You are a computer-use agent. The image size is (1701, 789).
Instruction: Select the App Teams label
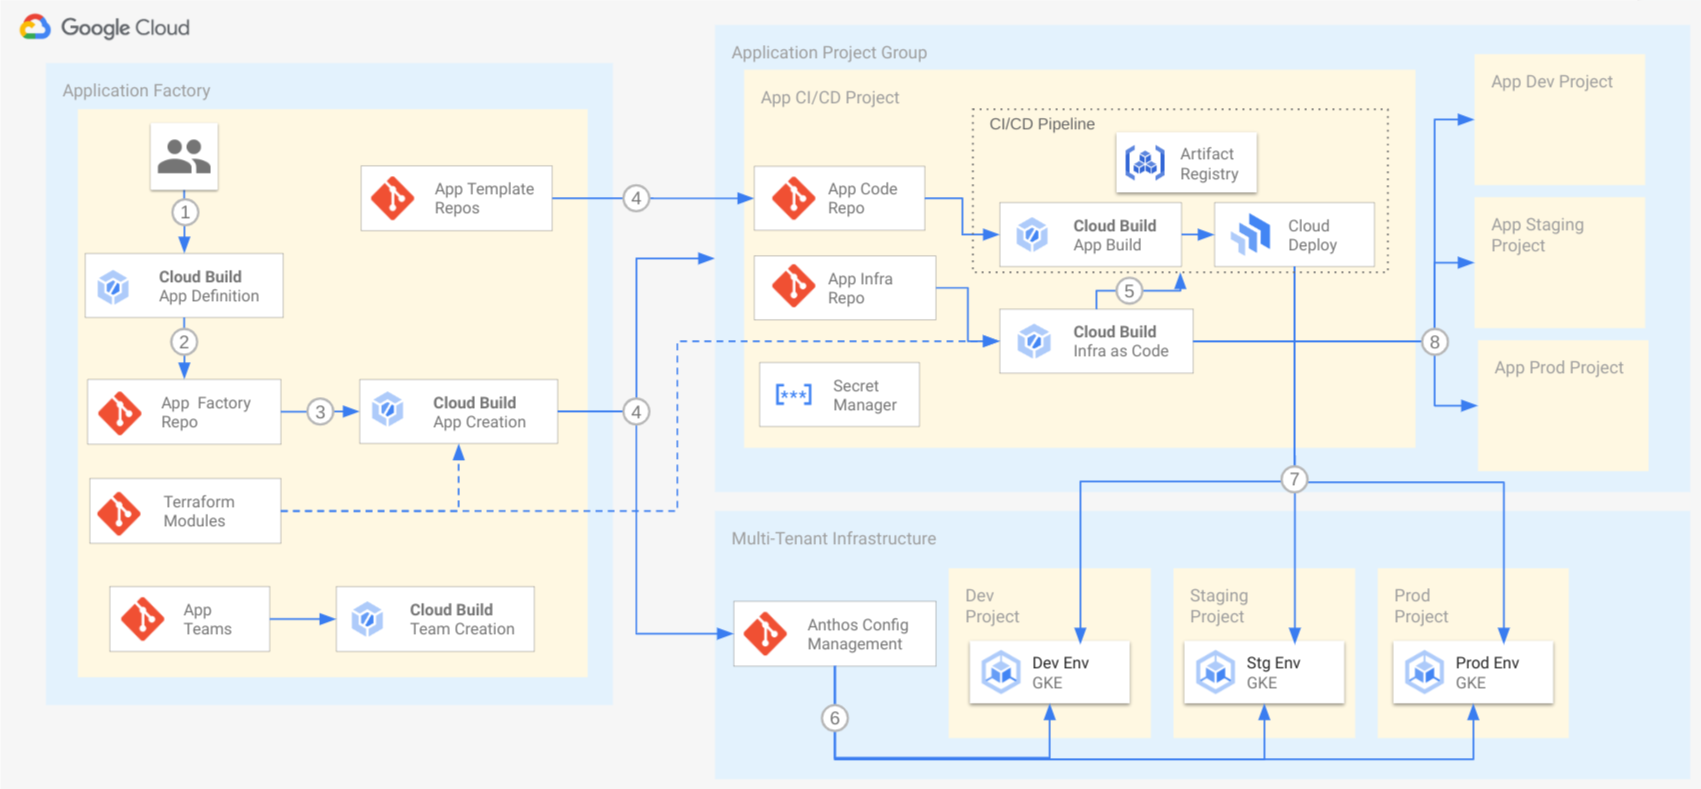click(207, 619)
